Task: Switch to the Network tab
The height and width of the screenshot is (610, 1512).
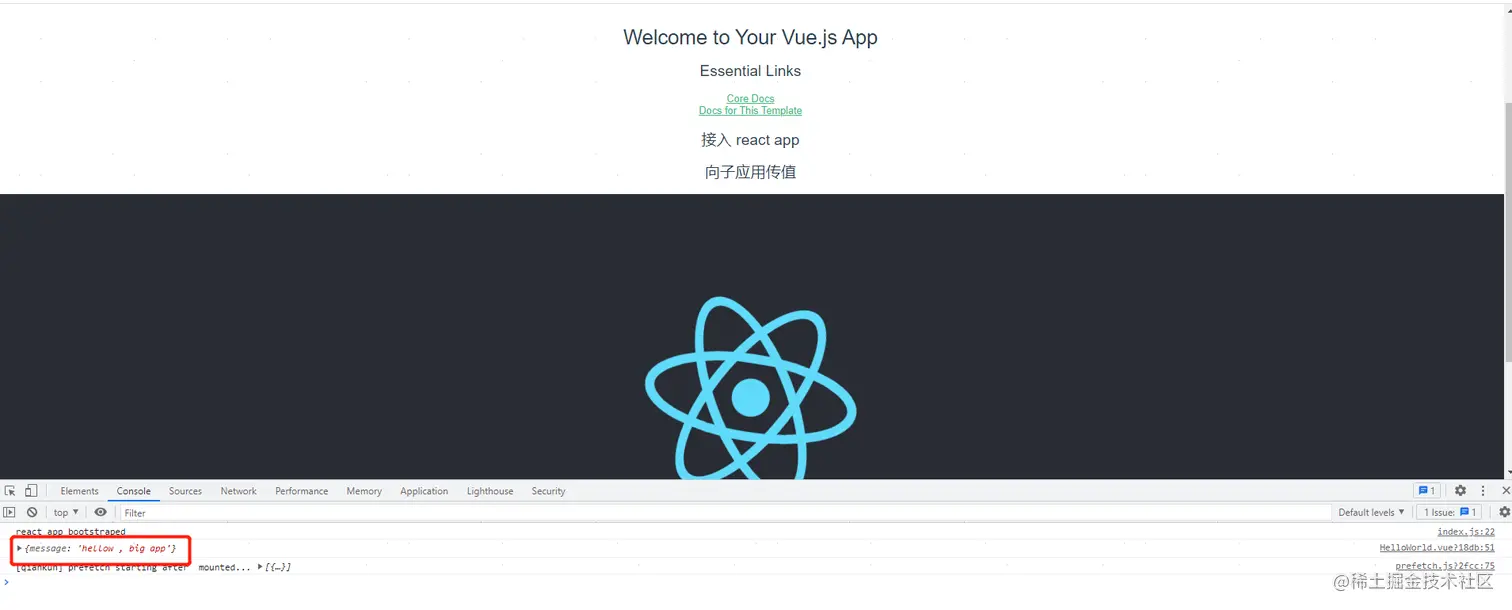Action: [x=238, y=491]
